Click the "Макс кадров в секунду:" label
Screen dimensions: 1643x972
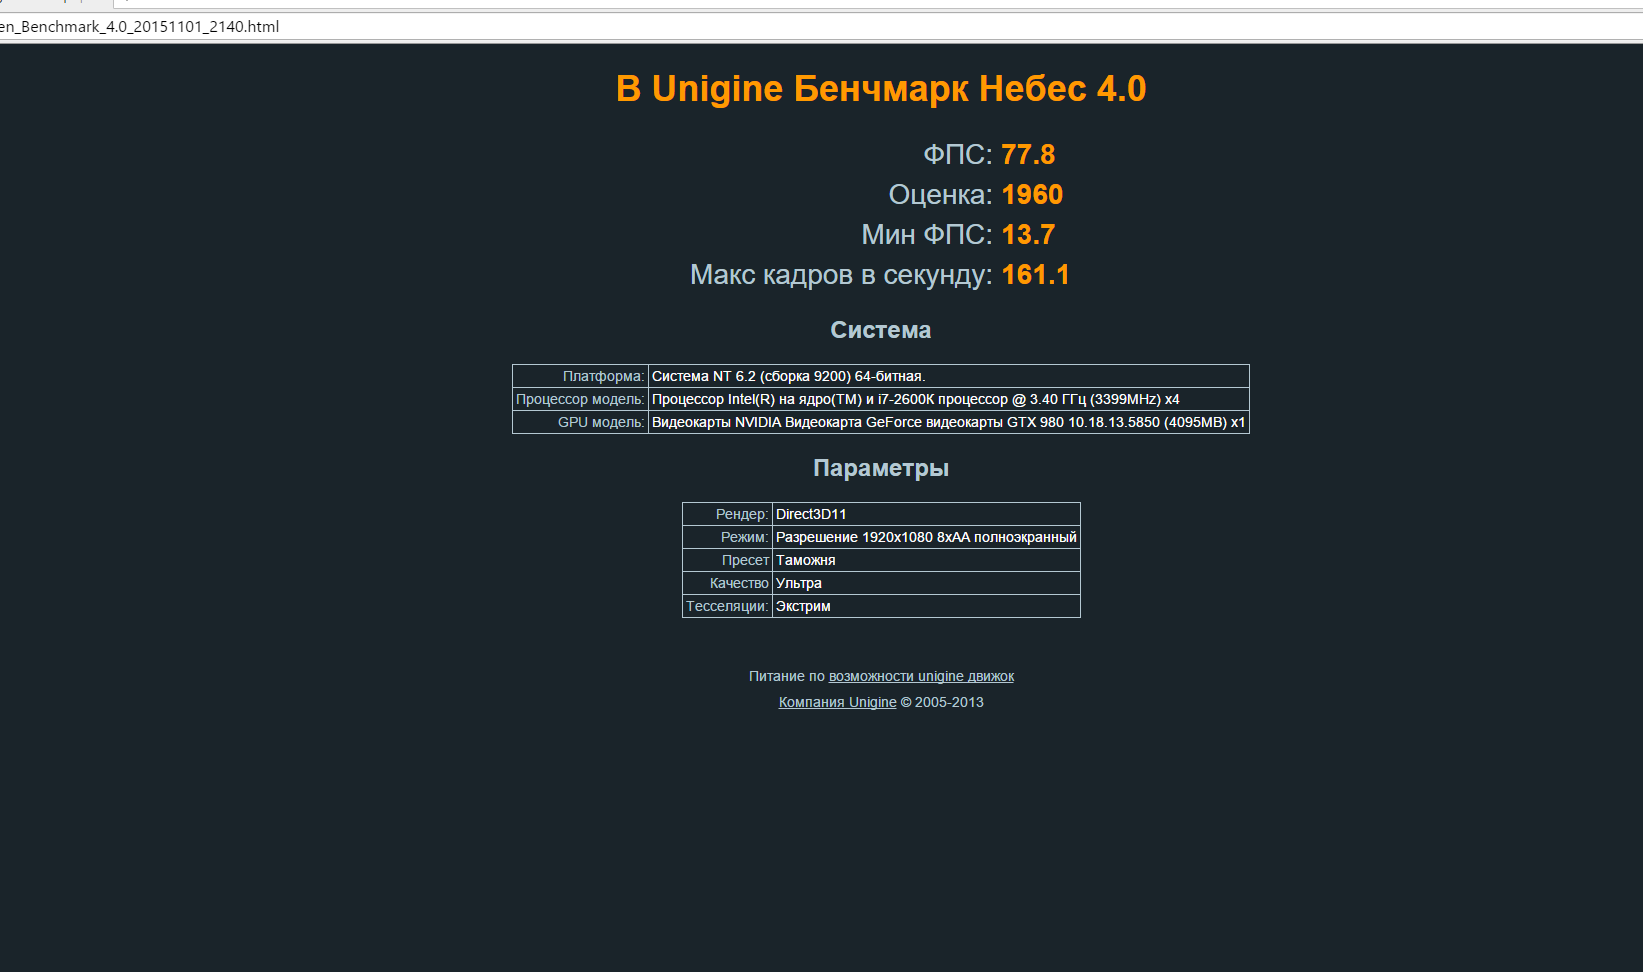point(841,275)
